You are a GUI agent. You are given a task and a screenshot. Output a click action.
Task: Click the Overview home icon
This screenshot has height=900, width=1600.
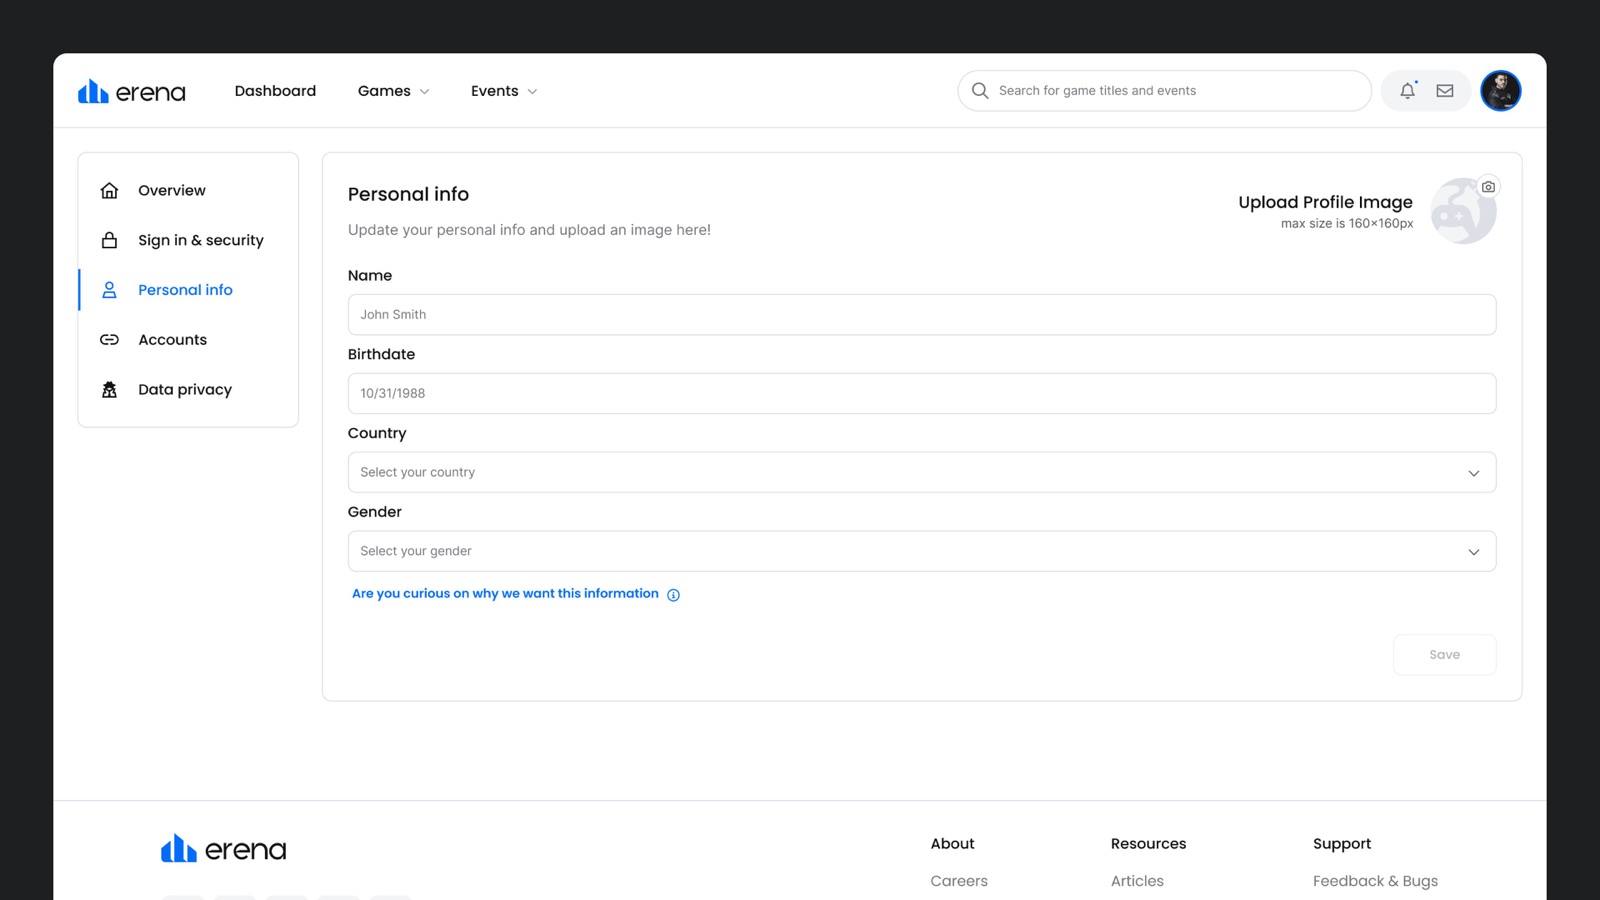point(109,190)
